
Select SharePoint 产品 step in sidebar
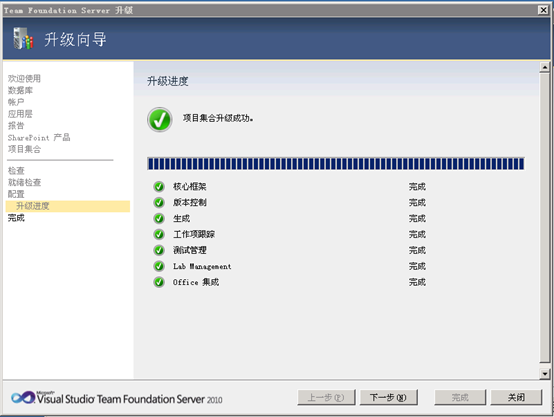pyautogui.click(x=39, y=137)
